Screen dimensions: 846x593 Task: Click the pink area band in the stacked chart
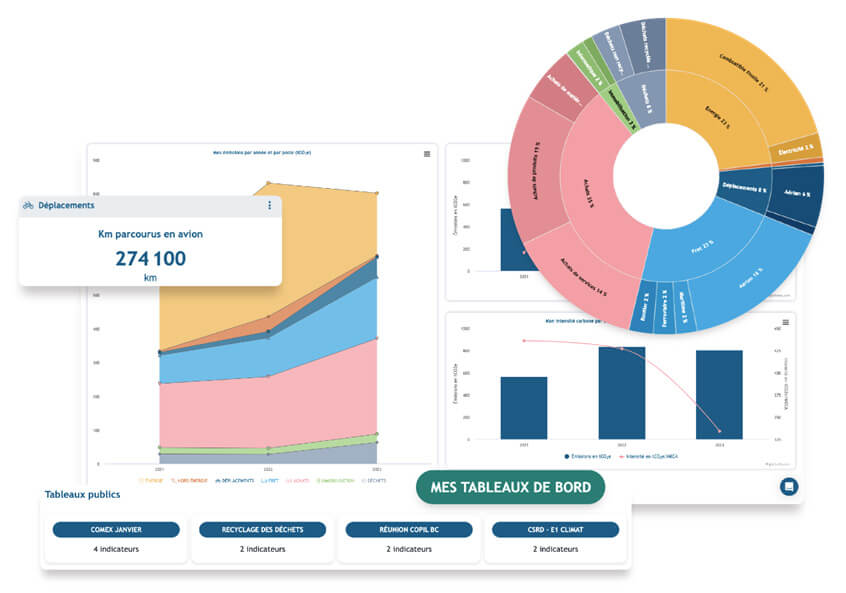pos(270,410)
